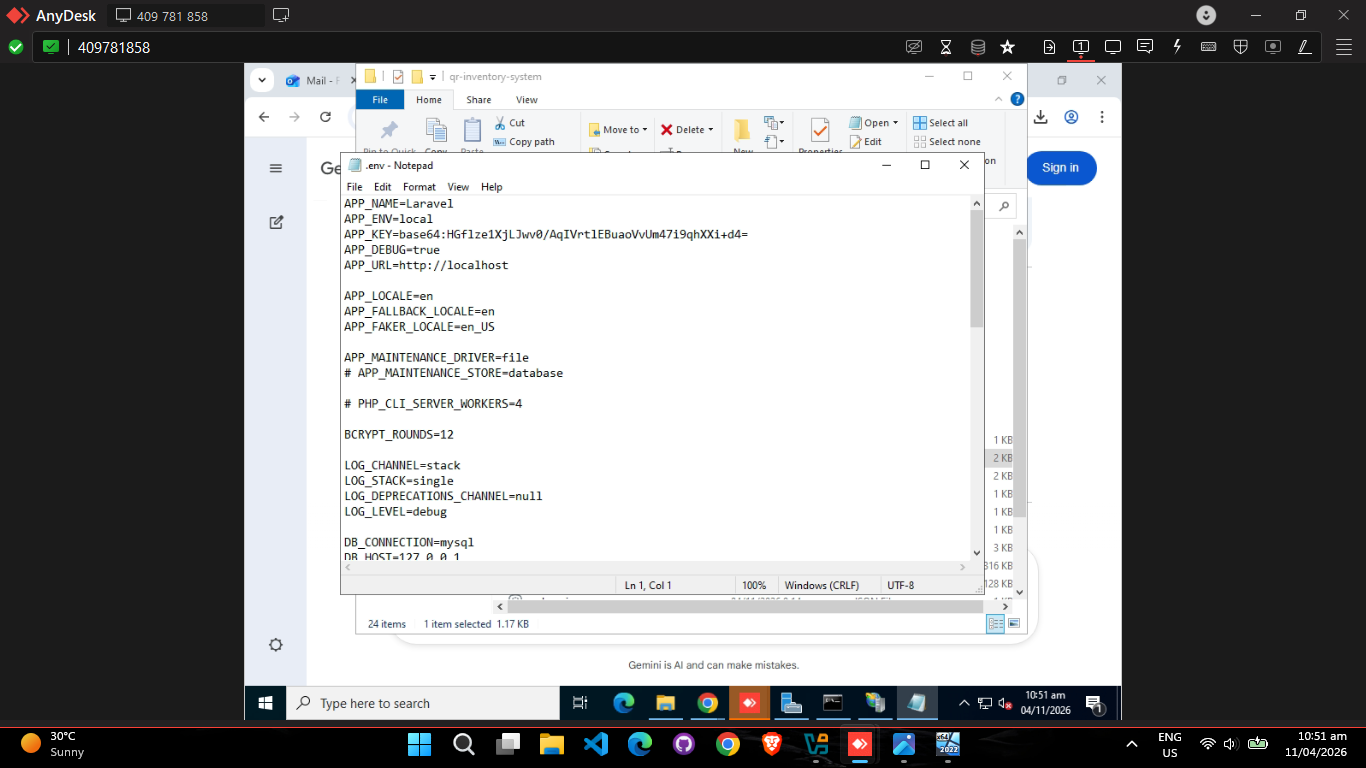The height and width of the screenshot is (768, 1366).
Task: Click the blue Sign in button
Action: [1061, 168]
